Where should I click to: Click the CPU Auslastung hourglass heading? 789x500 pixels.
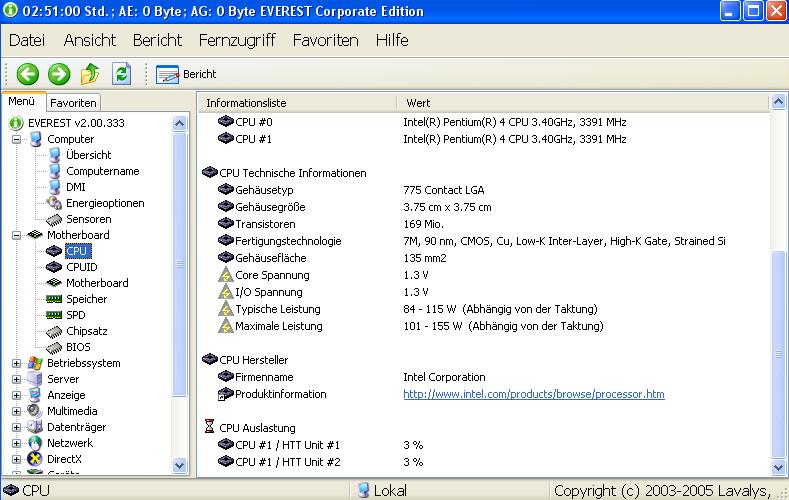click(250, 428)
